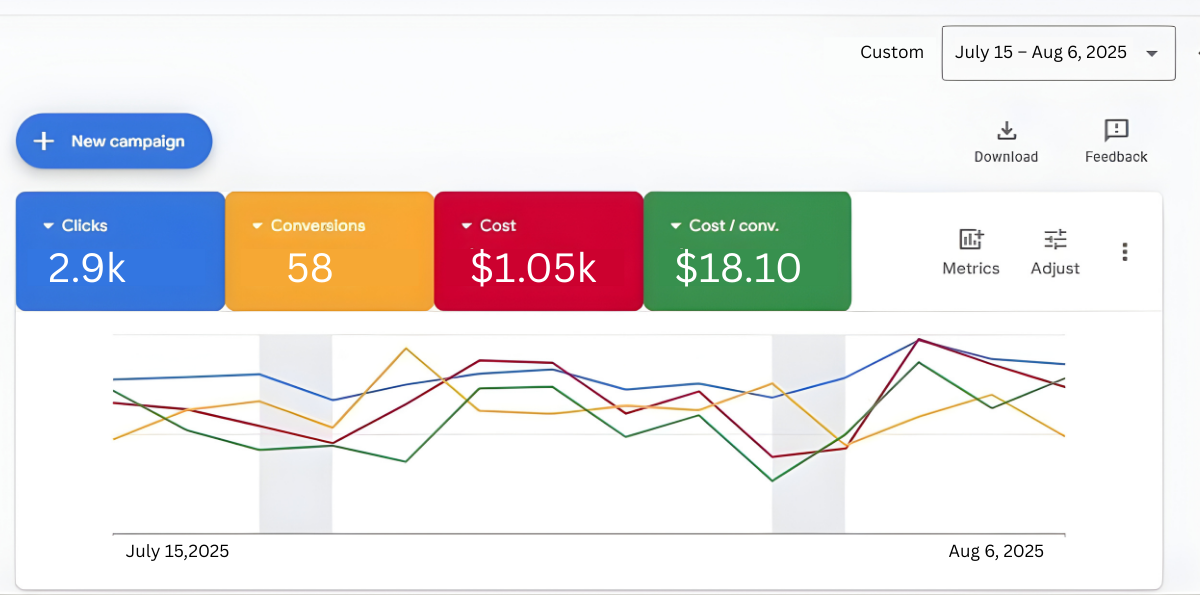Click the Download icon
Screen dimensions: 1200x595
tap(1006, 131)
